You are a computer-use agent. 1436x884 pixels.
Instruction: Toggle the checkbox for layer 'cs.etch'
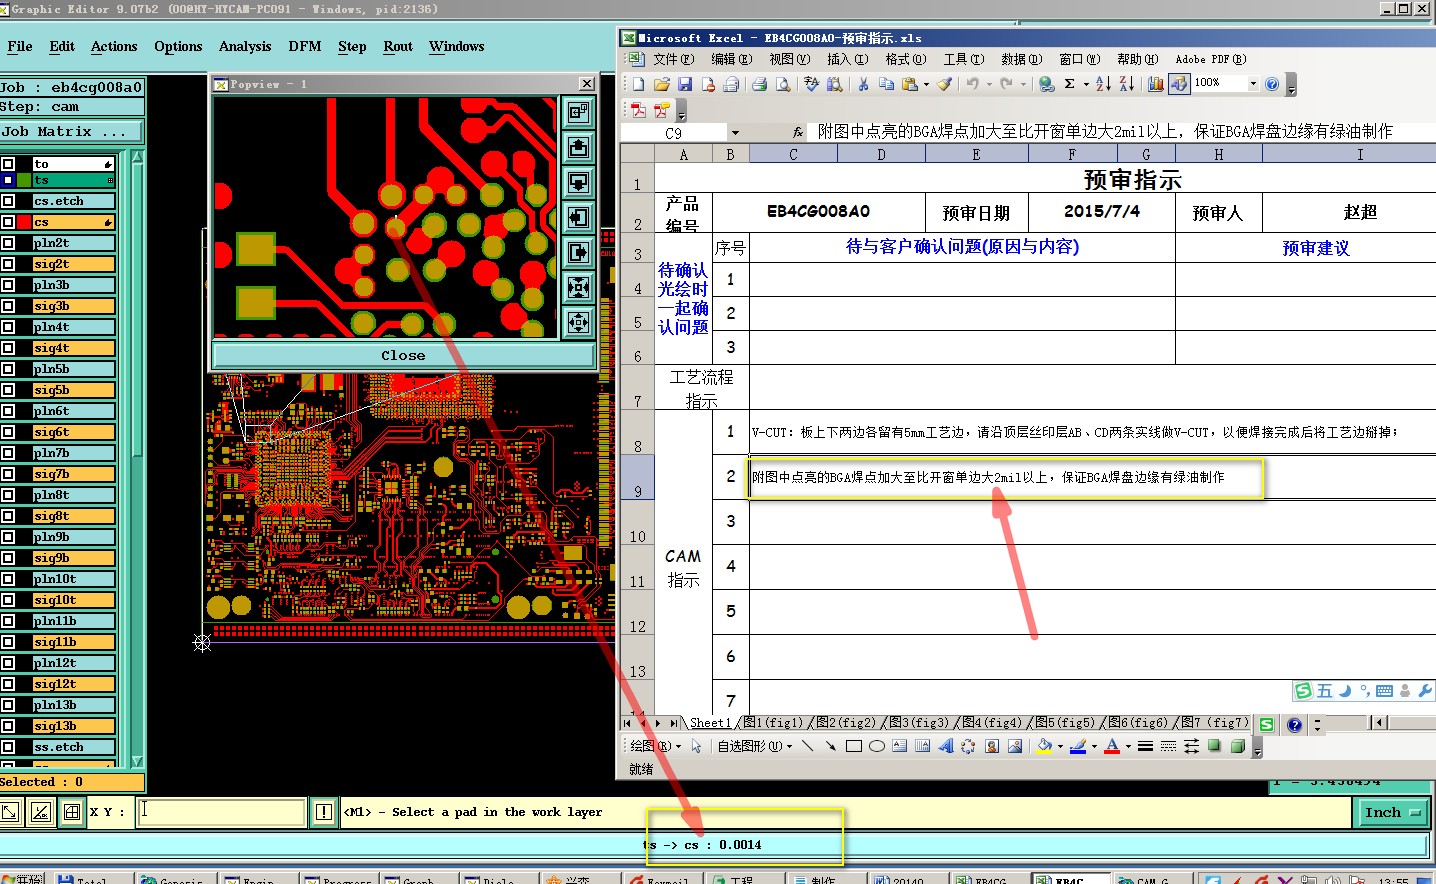(x=8, y=201)
